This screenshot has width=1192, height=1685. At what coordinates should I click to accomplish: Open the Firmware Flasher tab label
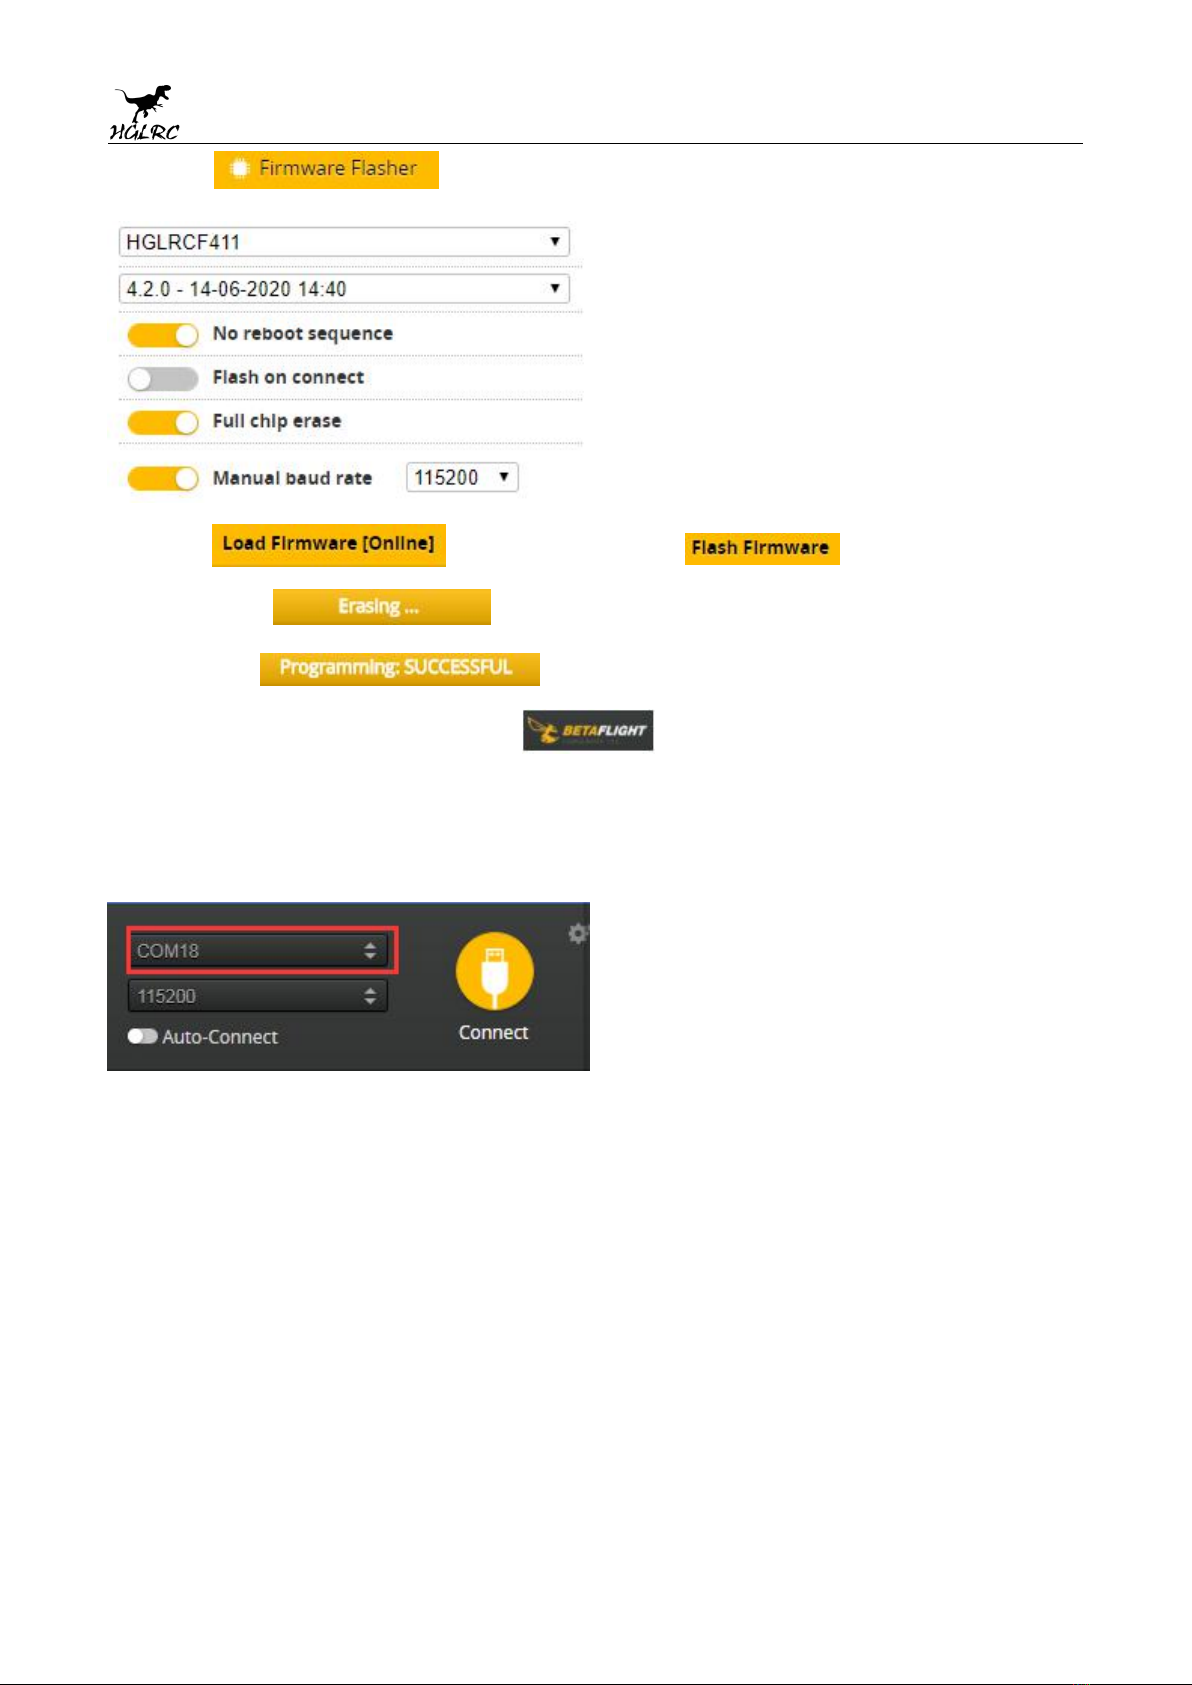point(338,169)
